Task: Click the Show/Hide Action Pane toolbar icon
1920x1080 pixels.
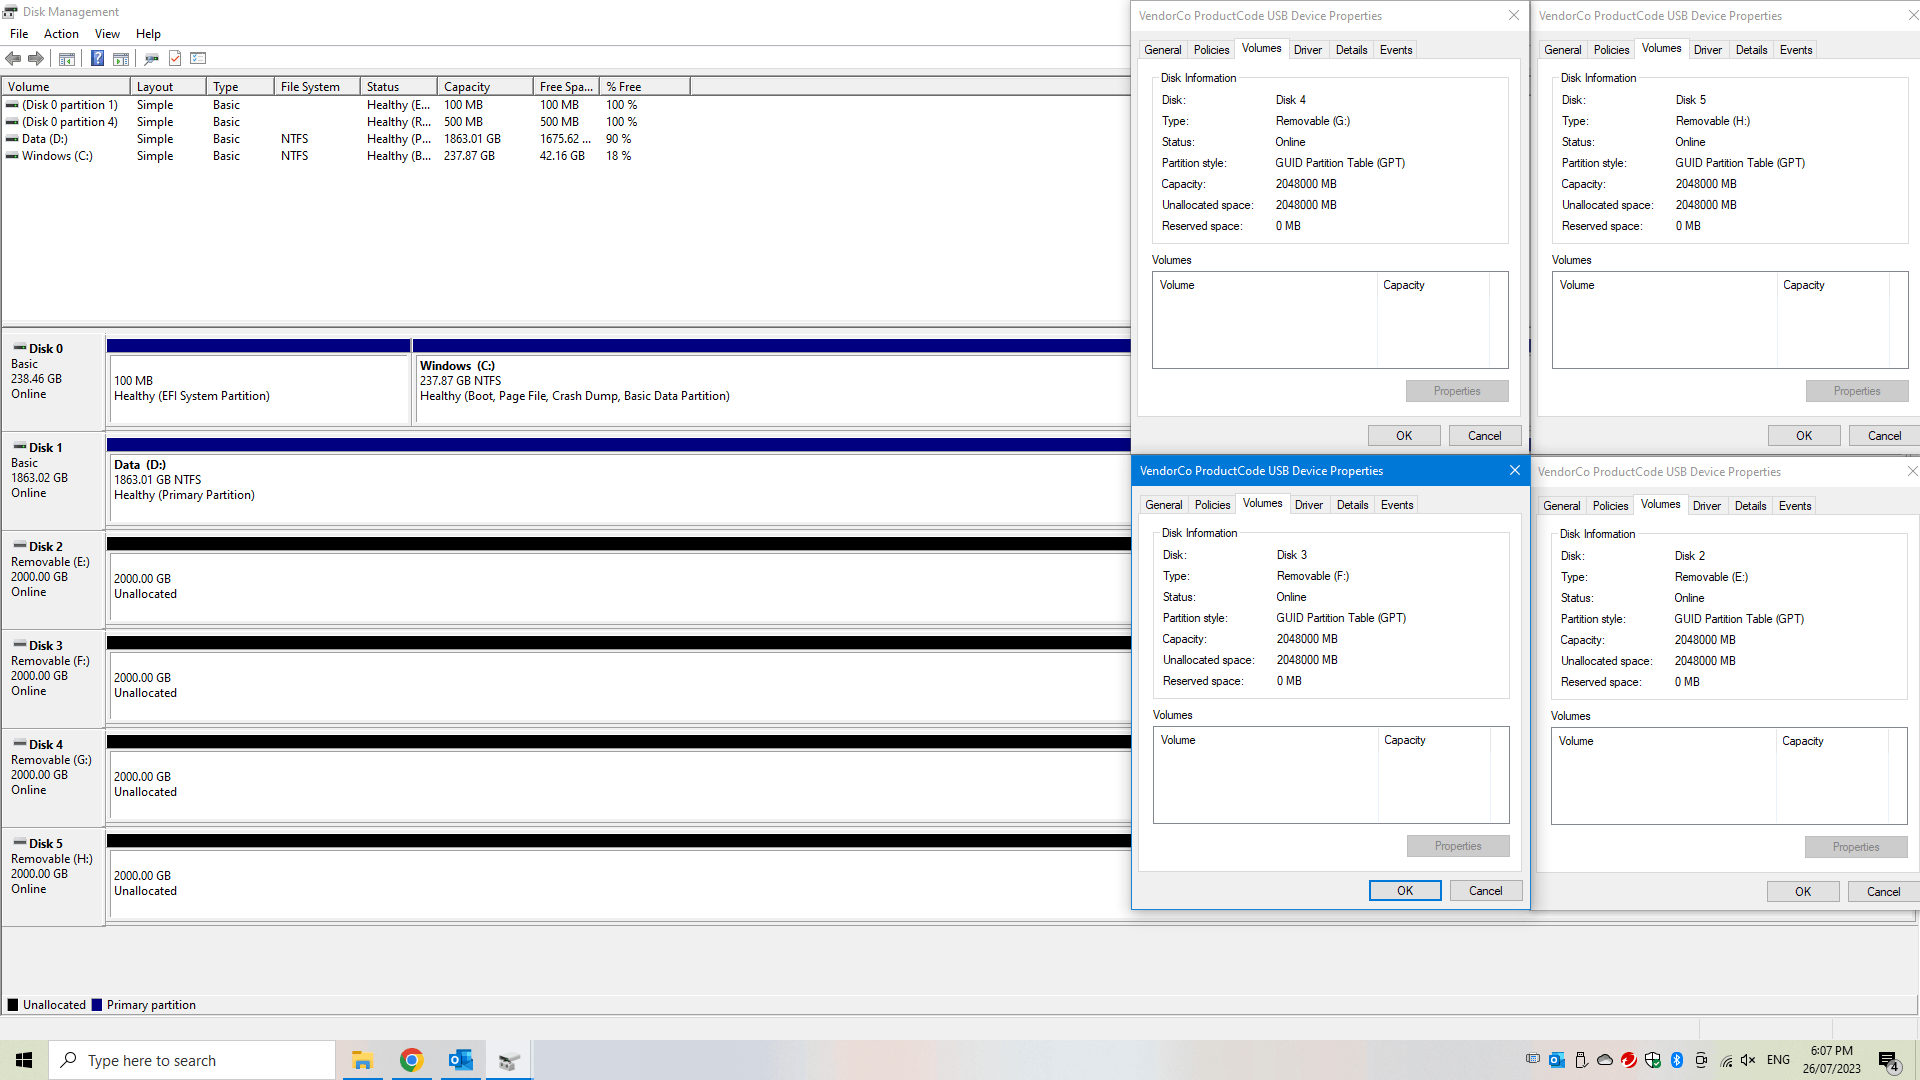Action: 121,58
